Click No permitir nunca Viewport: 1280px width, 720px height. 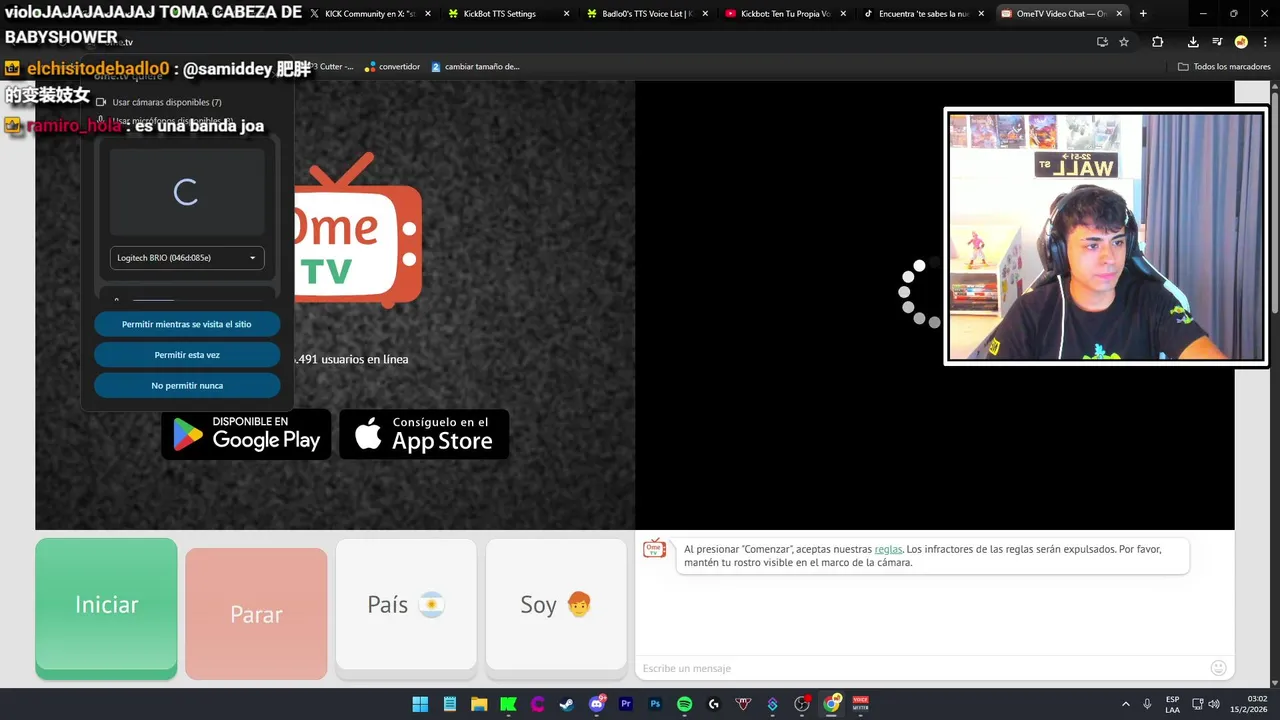[187, 385]
